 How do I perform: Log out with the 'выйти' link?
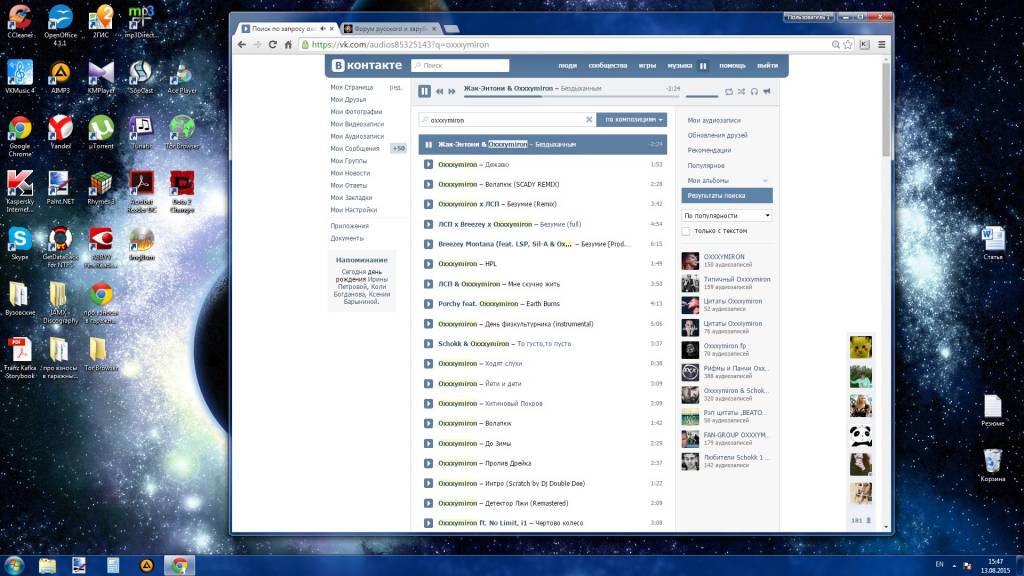tap(768, 65)
